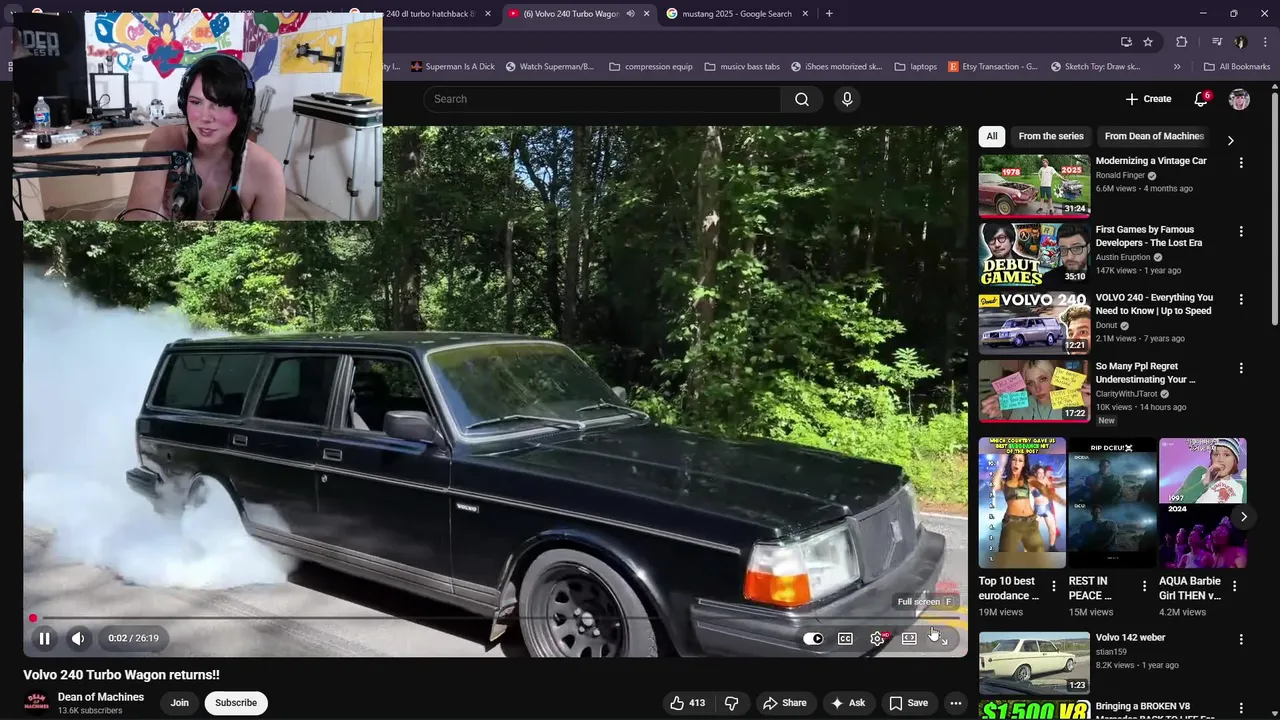The width and height of the screenshot is (1280, 720).
Task: Focus the YouTube search field
Action: (x=602, y=99)
